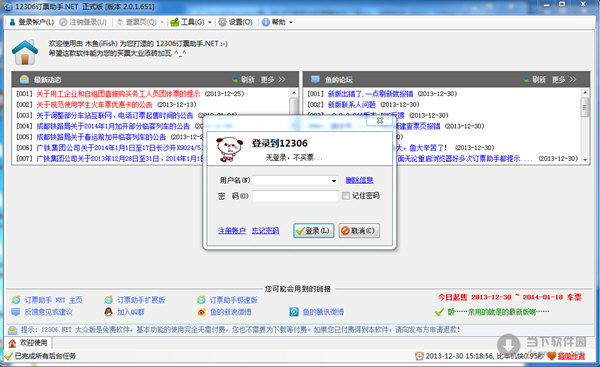Click the tip bar icon beside 提示
This screenshot has width=600, height=367.
13,329
